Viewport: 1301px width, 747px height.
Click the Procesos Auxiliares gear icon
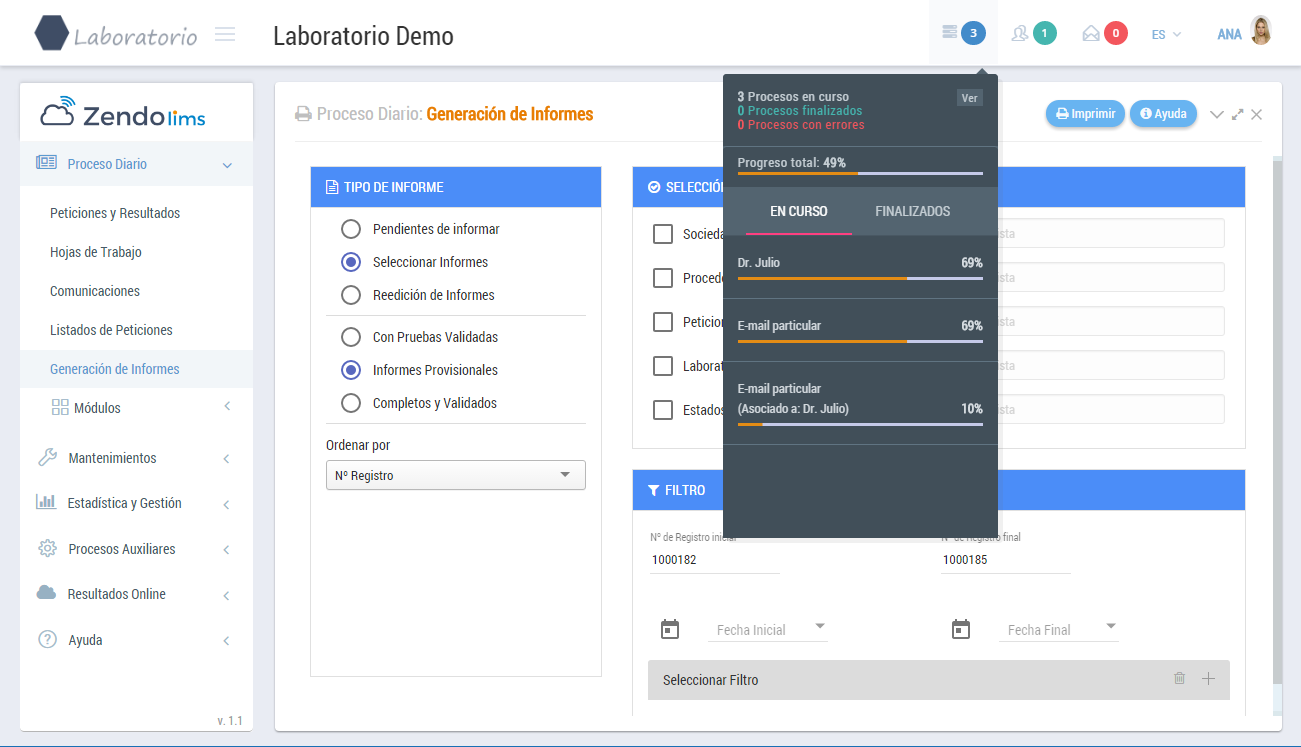click(x=47, y=548)
